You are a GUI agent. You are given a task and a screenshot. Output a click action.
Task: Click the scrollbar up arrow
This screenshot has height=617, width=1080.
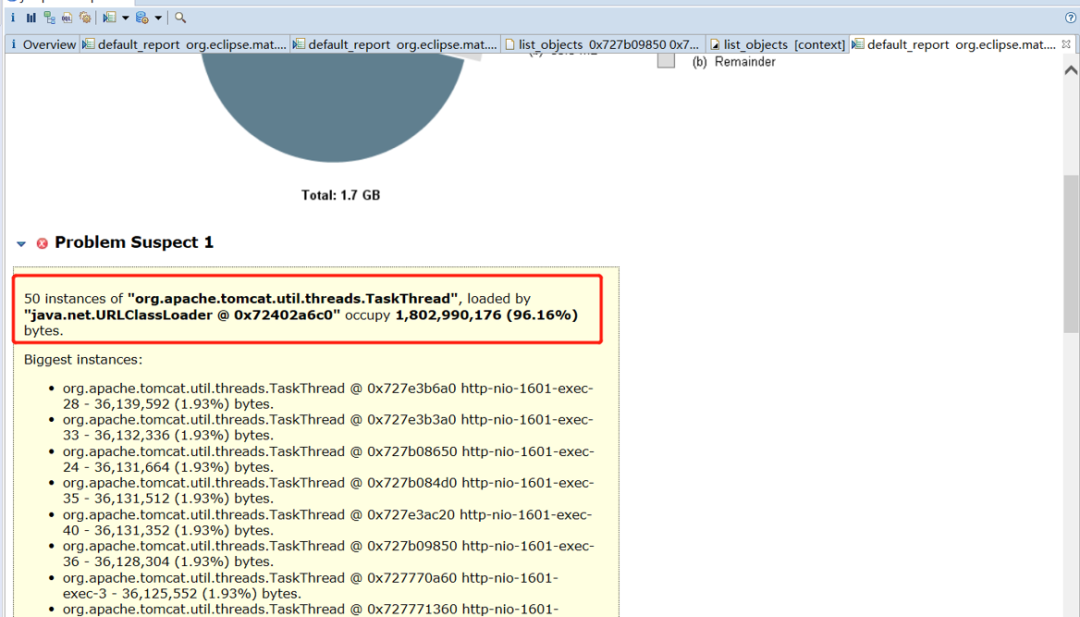tap(1070, 70)
